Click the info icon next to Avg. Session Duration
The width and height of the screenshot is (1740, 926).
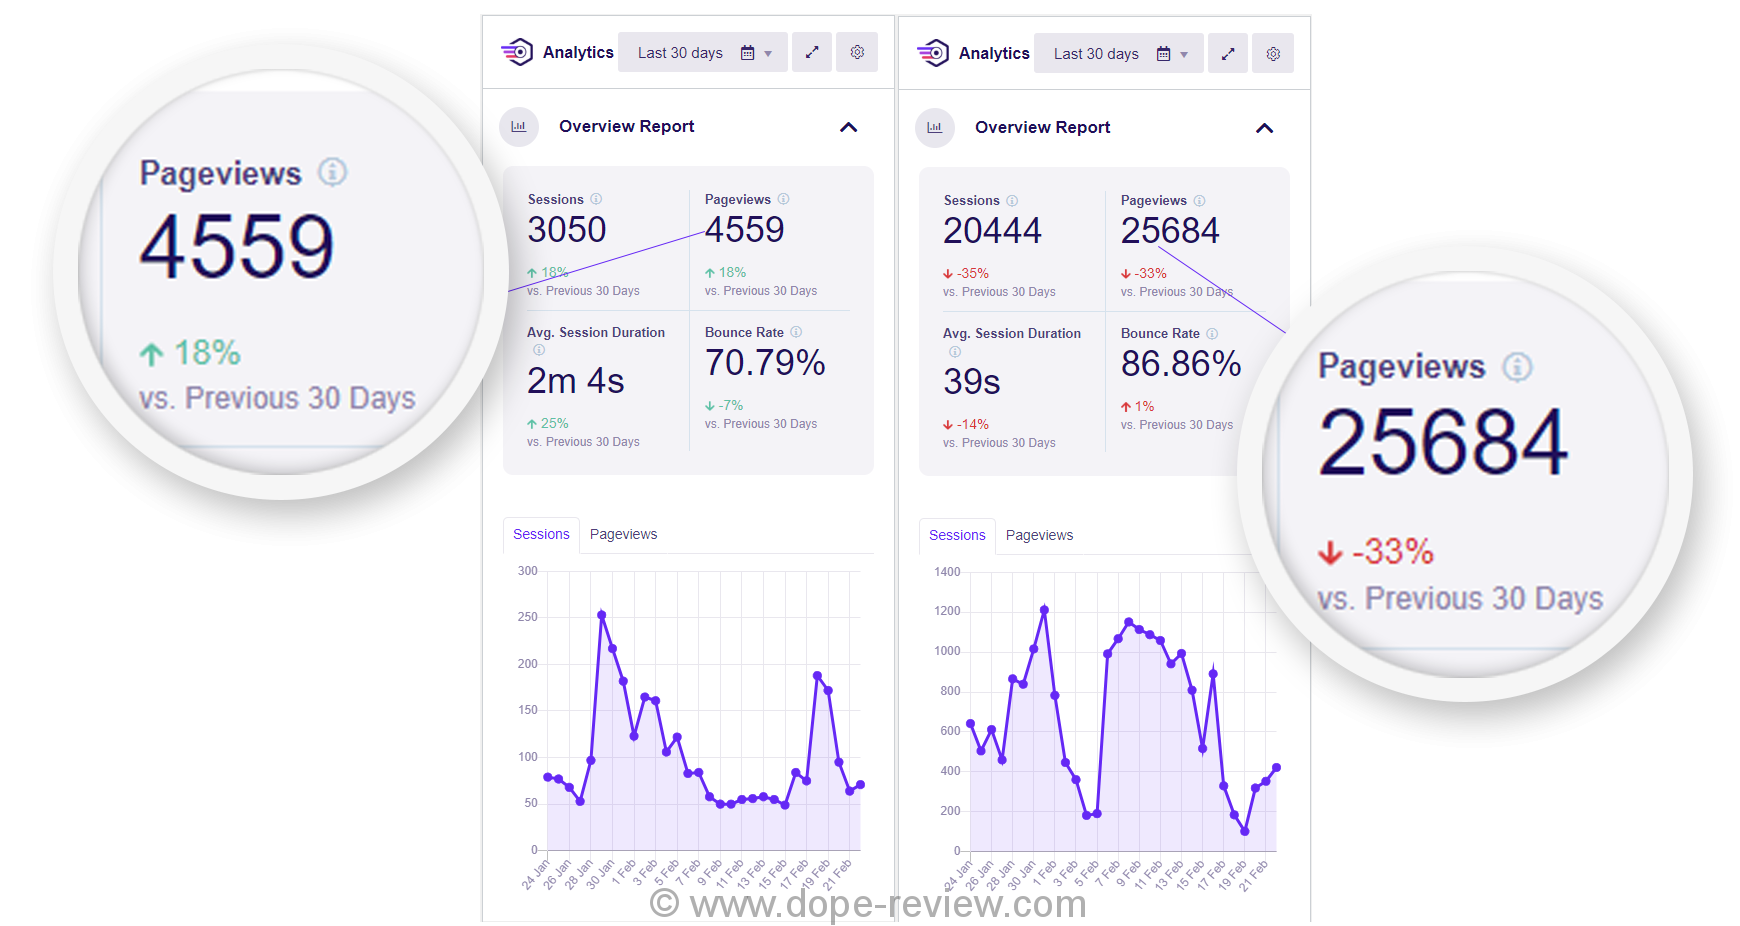(x=539, y=350)
